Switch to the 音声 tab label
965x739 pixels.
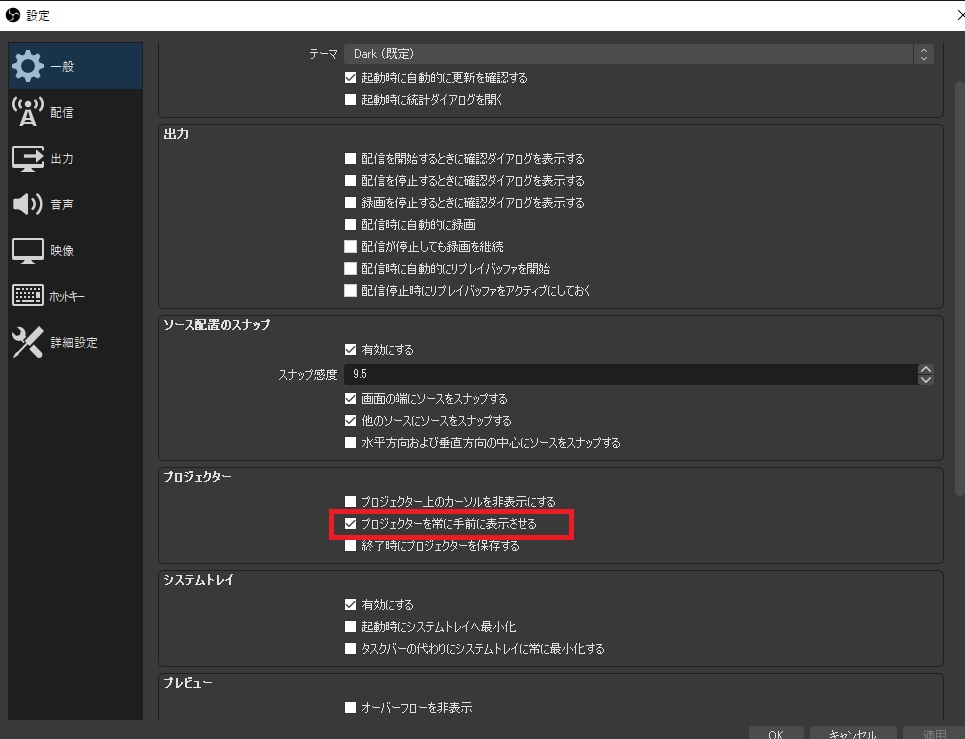coord(62,204)
